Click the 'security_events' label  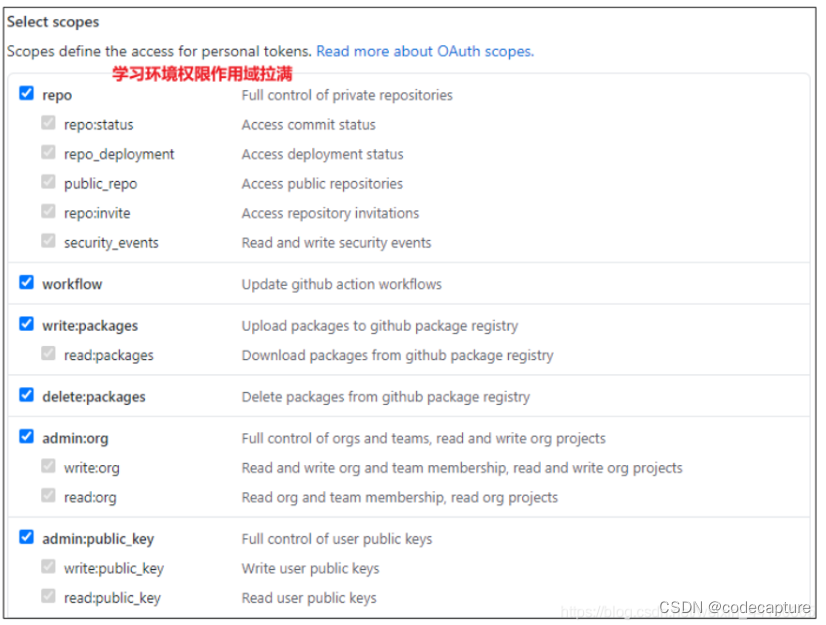tap(111, 243)
